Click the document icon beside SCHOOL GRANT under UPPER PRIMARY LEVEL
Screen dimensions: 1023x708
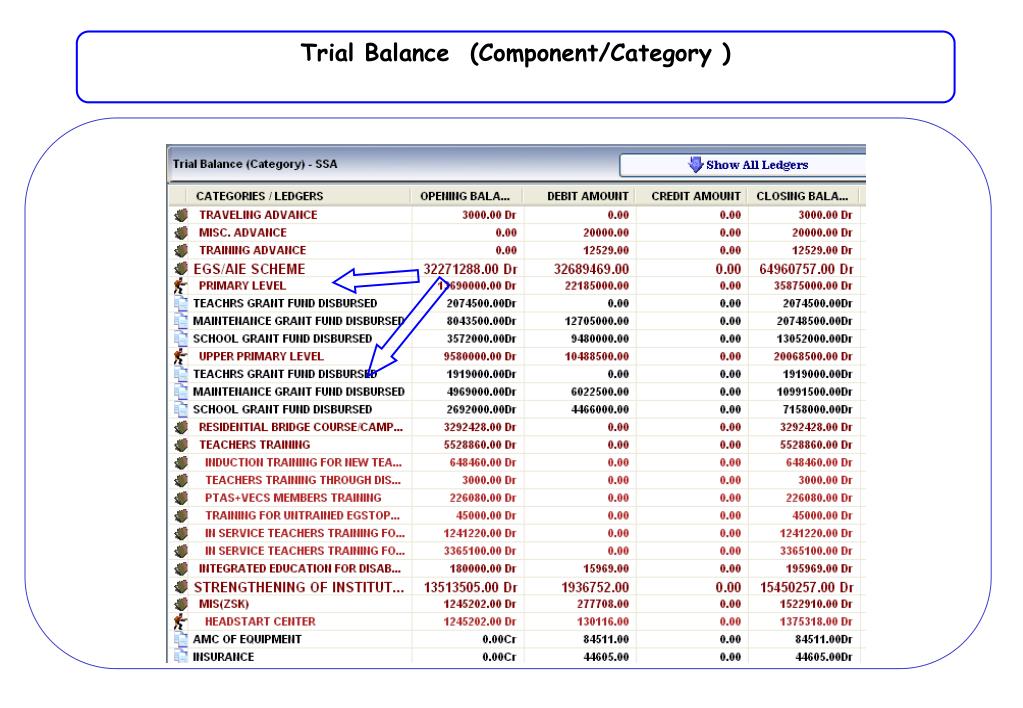point(181,409)
